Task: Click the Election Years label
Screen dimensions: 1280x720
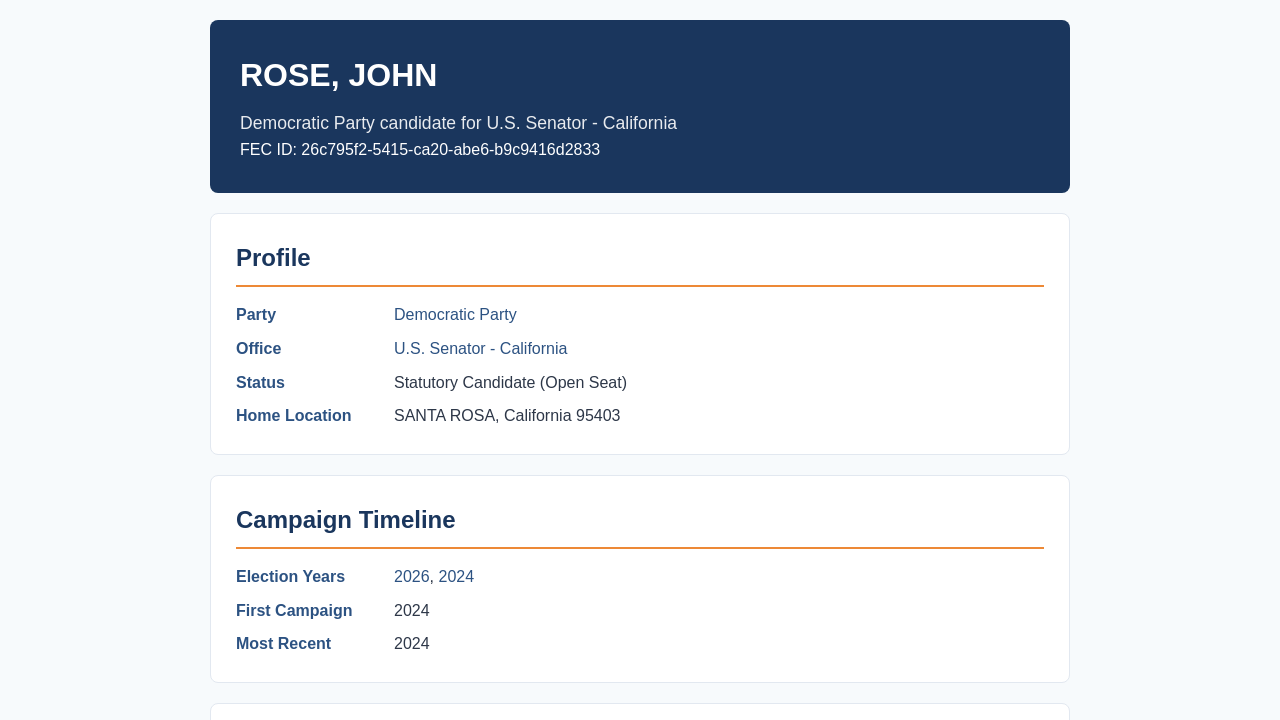Action: (x=290, y=577)
